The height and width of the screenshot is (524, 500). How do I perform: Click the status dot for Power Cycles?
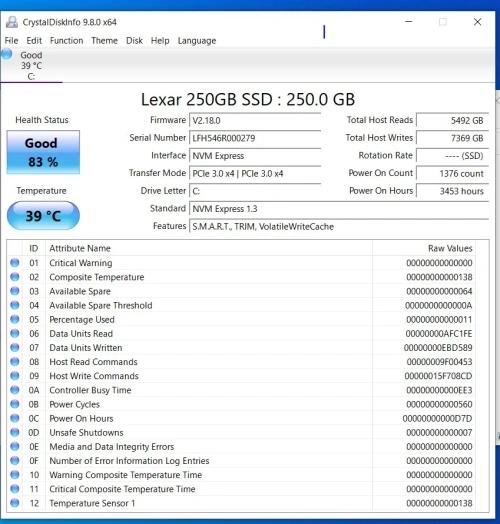(x=15, y=404)
